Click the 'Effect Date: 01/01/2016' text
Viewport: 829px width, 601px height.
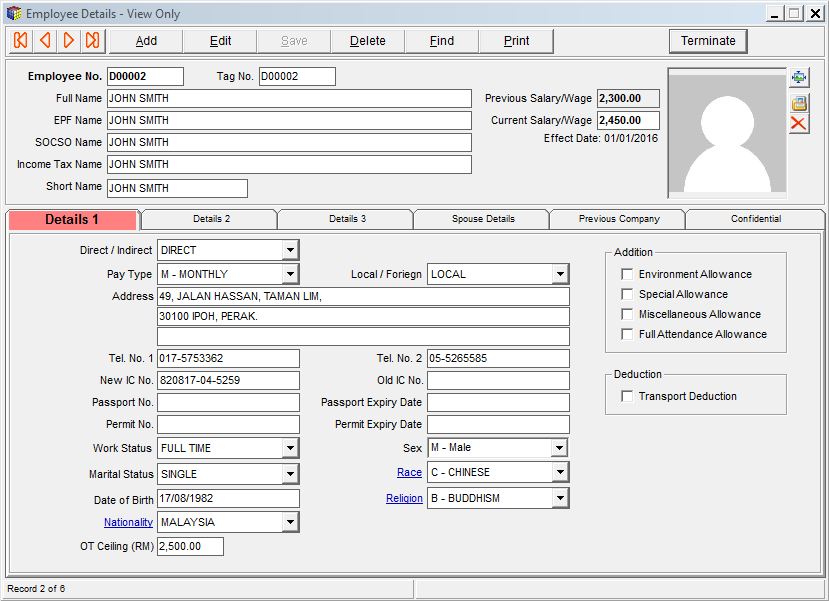click(x=601, y=138)
